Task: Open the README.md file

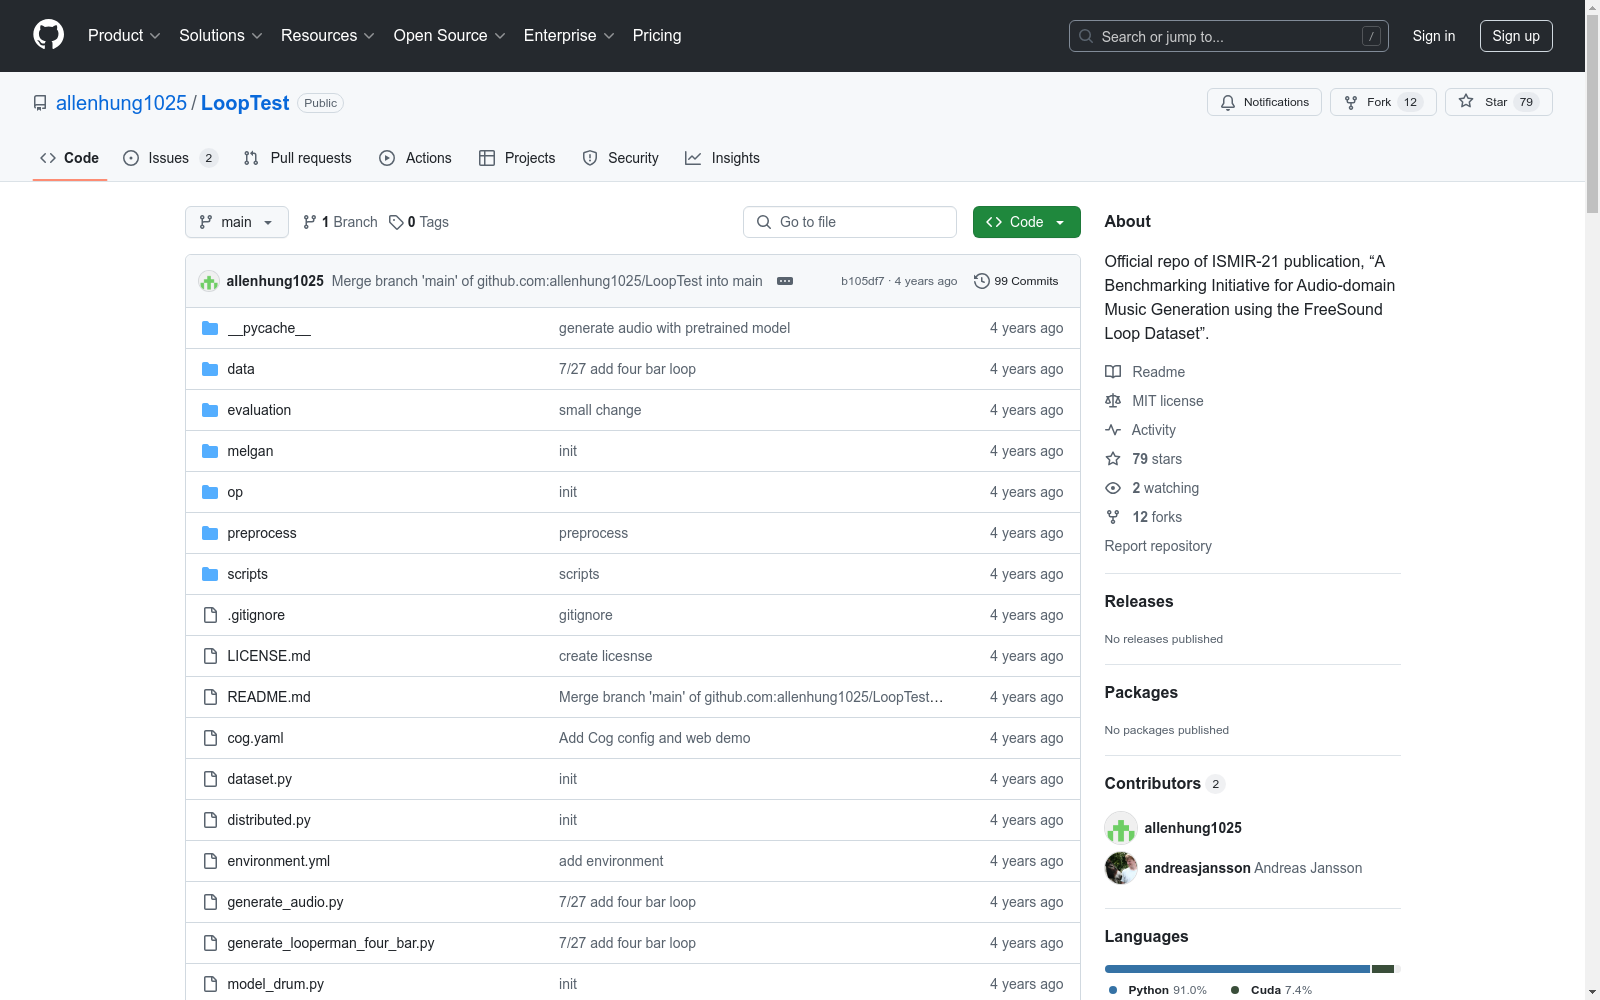Action: (x=269, y=697)
